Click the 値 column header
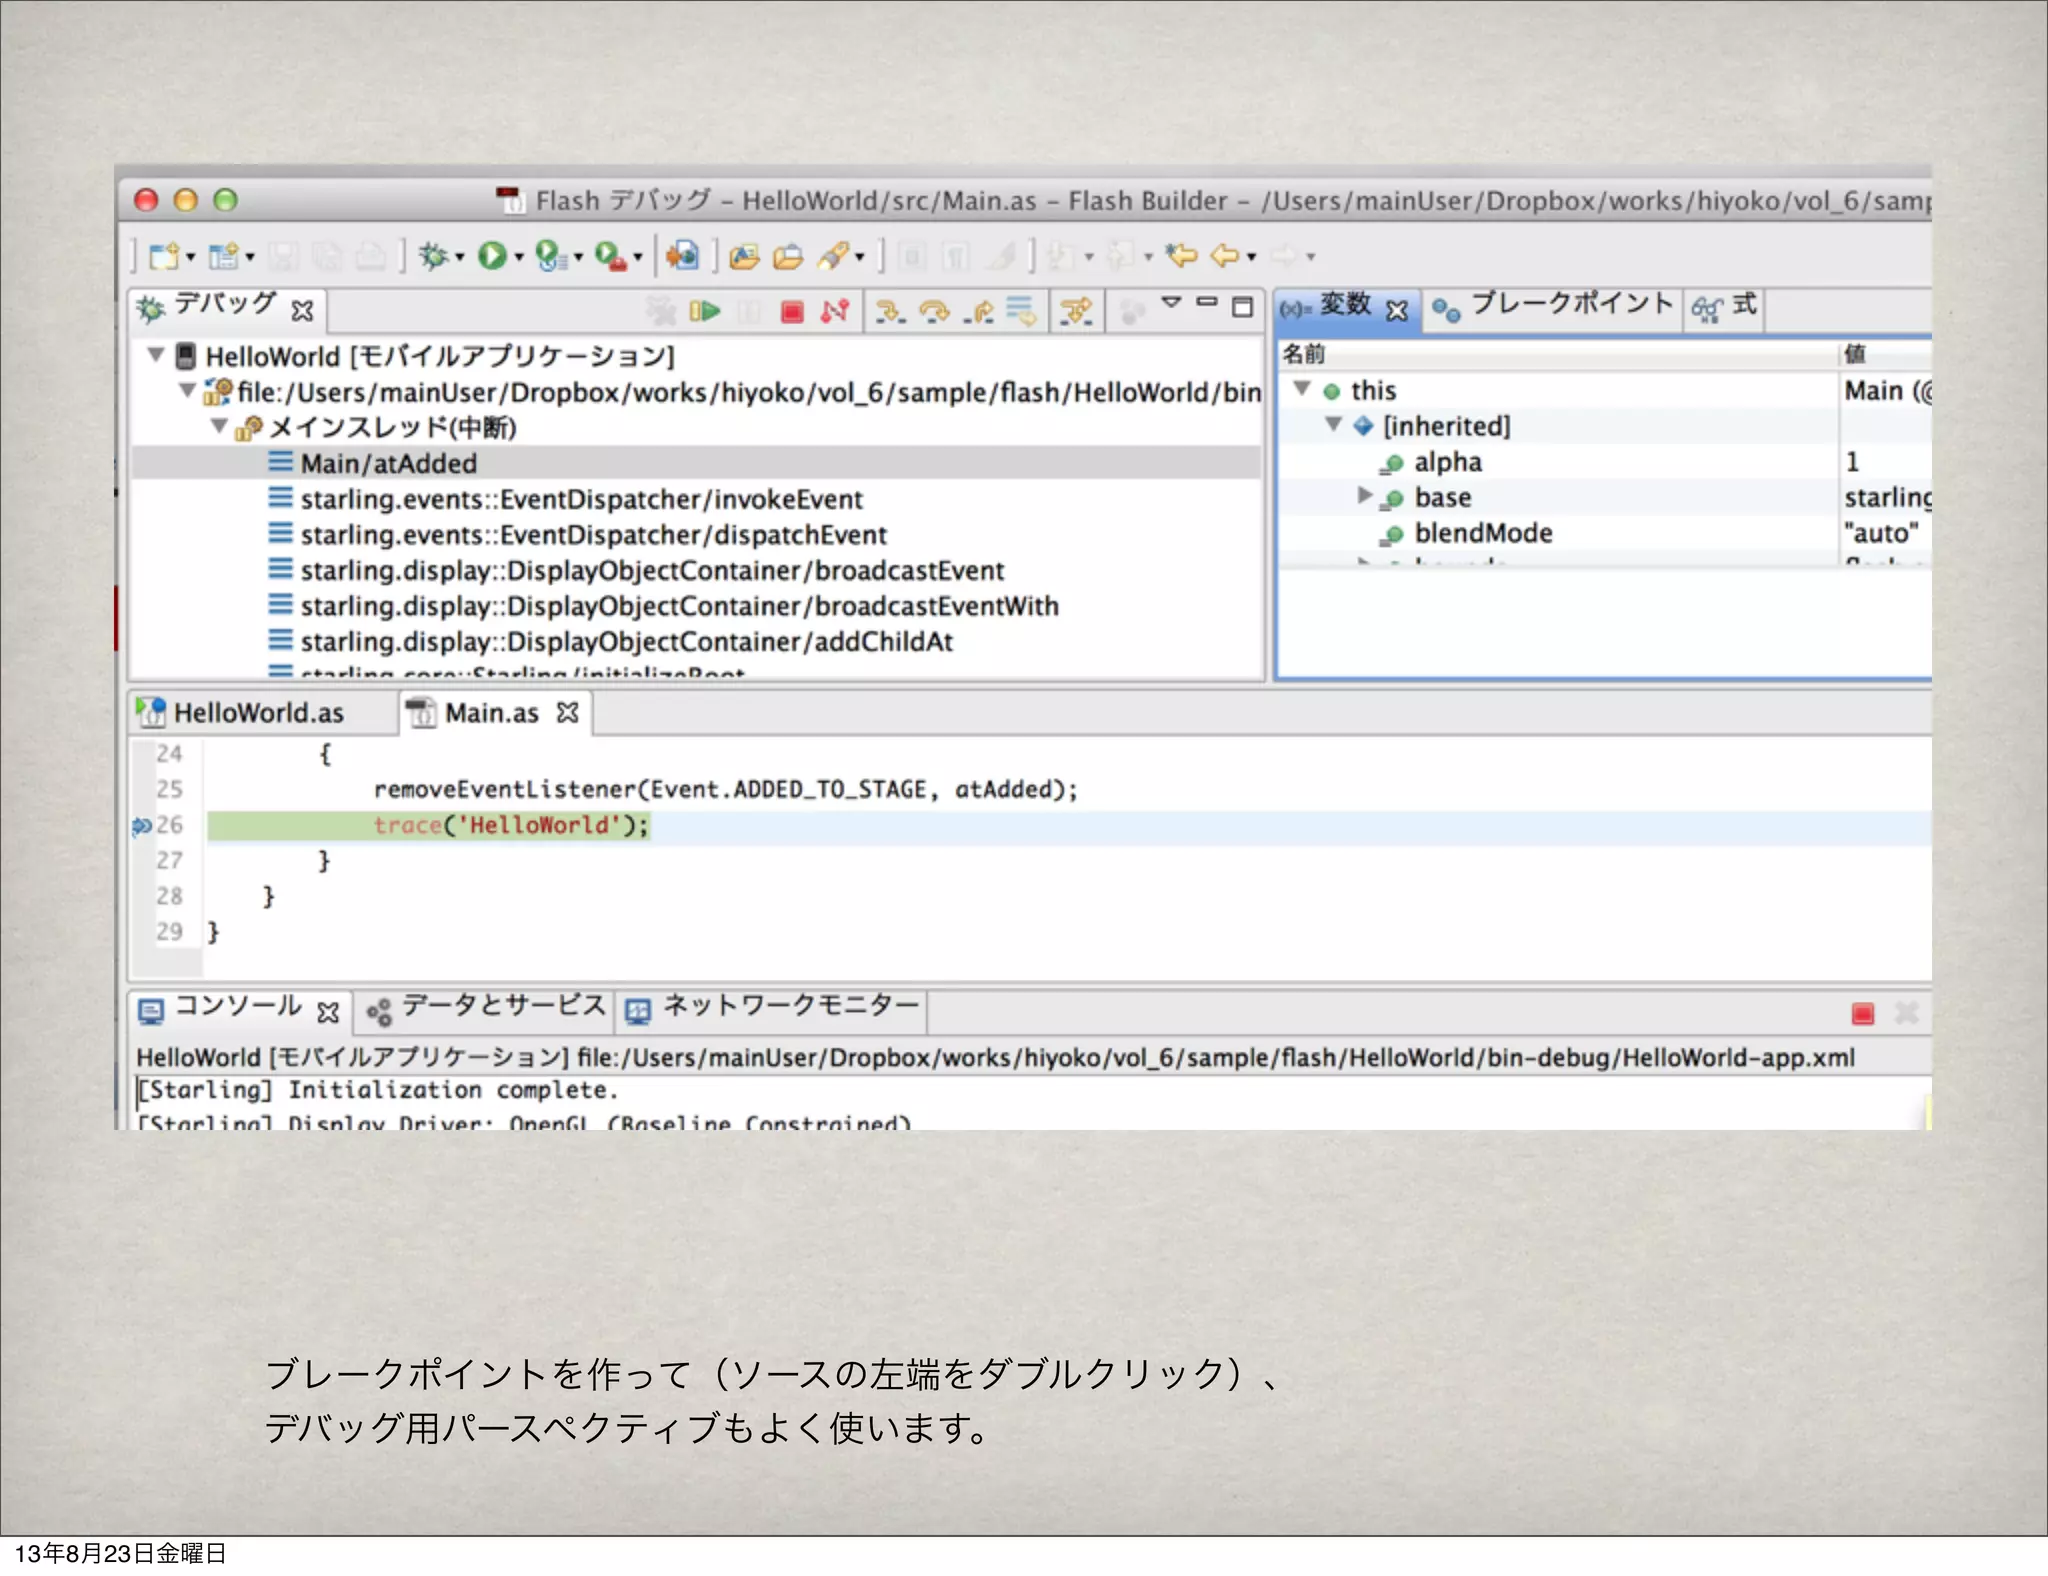Screen dimensions: 2048x1576 pyautogui.click(x=1885, y=354)
